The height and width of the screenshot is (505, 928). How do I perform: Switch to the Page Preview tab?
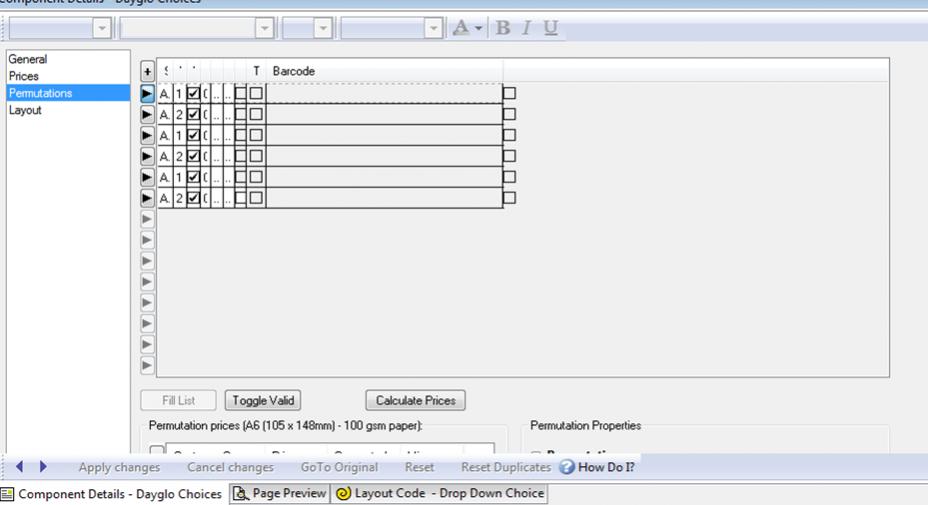point(280,494)
